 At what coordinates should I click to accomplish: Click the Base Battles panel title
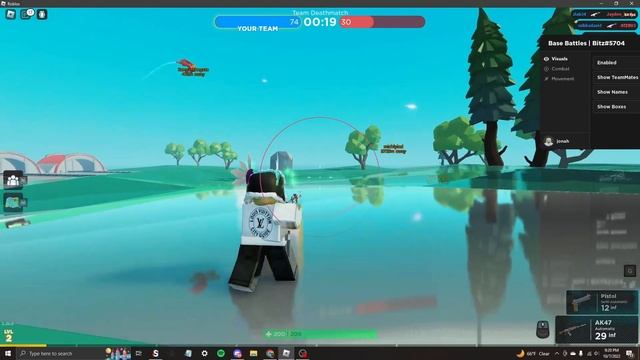click(x=586, y=43)
